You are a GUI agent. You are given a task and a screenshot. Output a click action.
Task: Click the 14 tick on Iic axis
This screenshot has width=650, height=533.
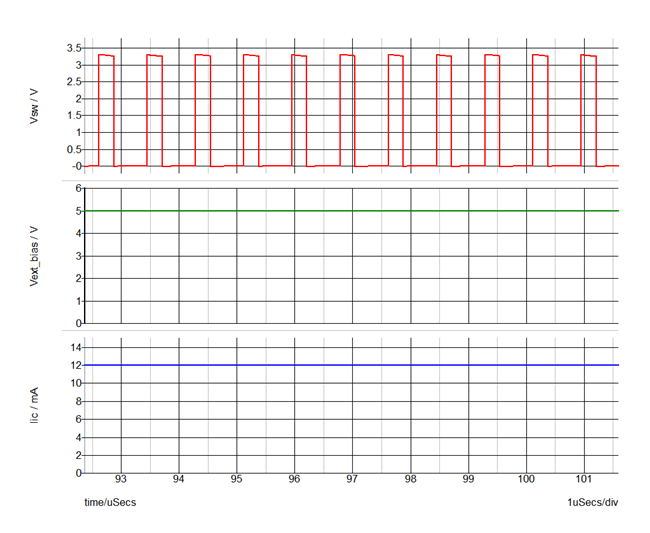76,347
